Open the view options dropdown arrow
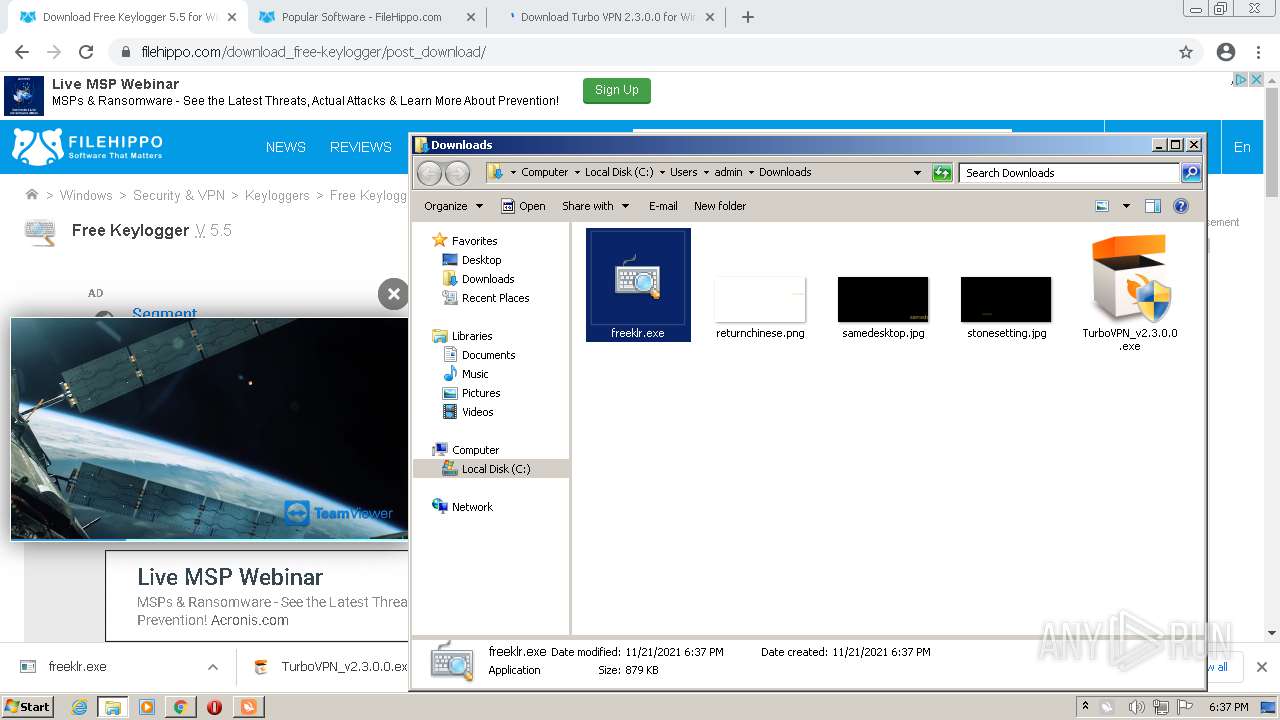The height and width of the screenshot is (720, 1280). tap(1126, 206)
